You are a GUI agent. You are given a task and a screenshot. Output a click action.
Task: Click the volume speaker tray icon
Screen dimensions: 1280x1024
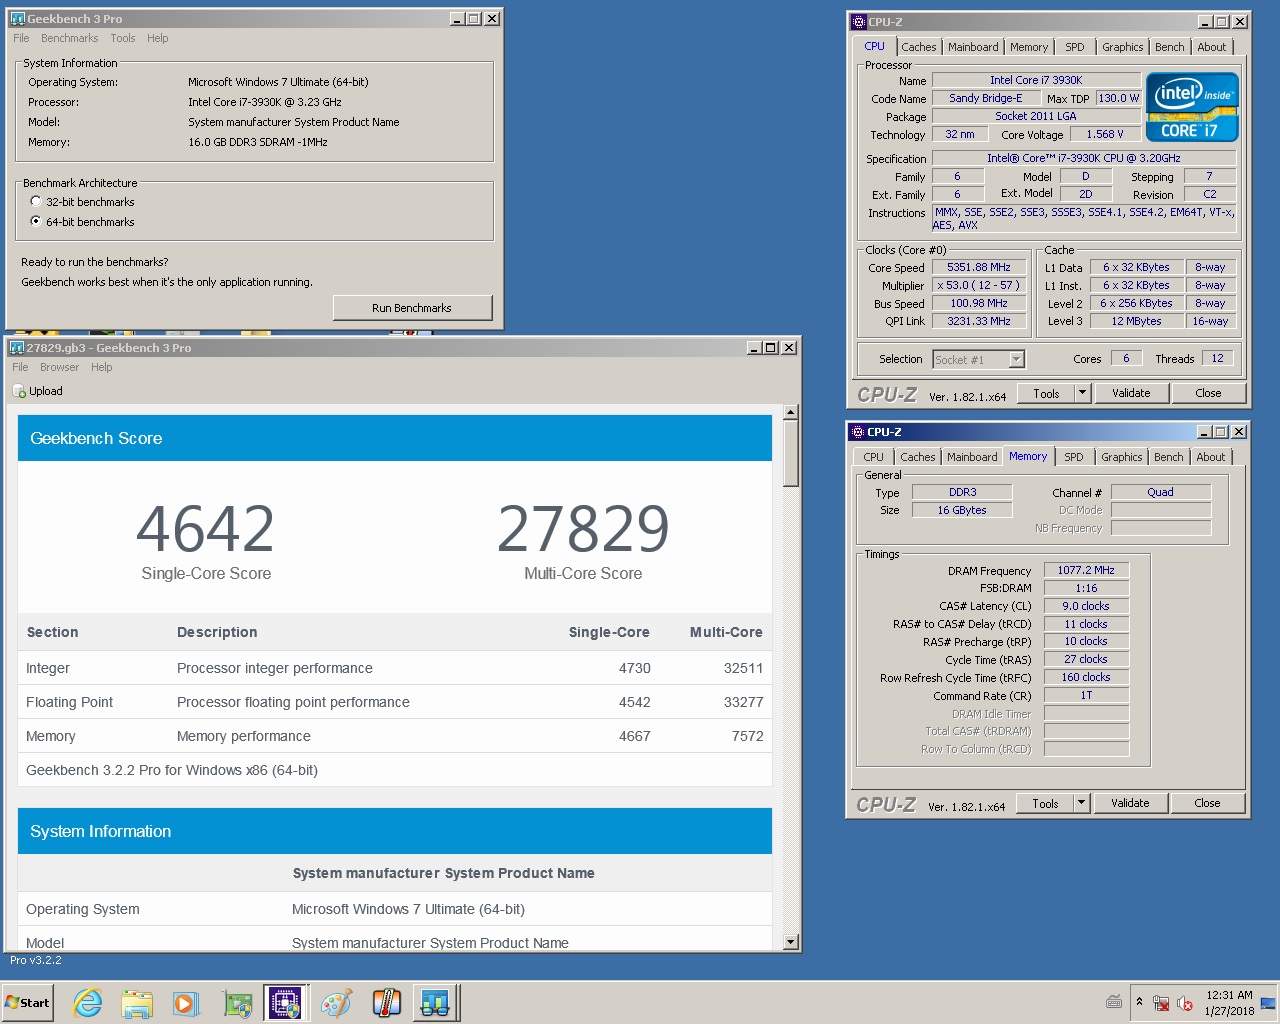1185,1002
